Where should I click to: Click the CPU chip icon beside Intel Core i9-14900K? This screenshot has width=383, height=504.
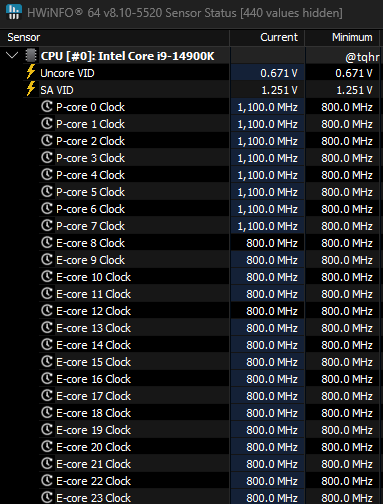[31, 56]
